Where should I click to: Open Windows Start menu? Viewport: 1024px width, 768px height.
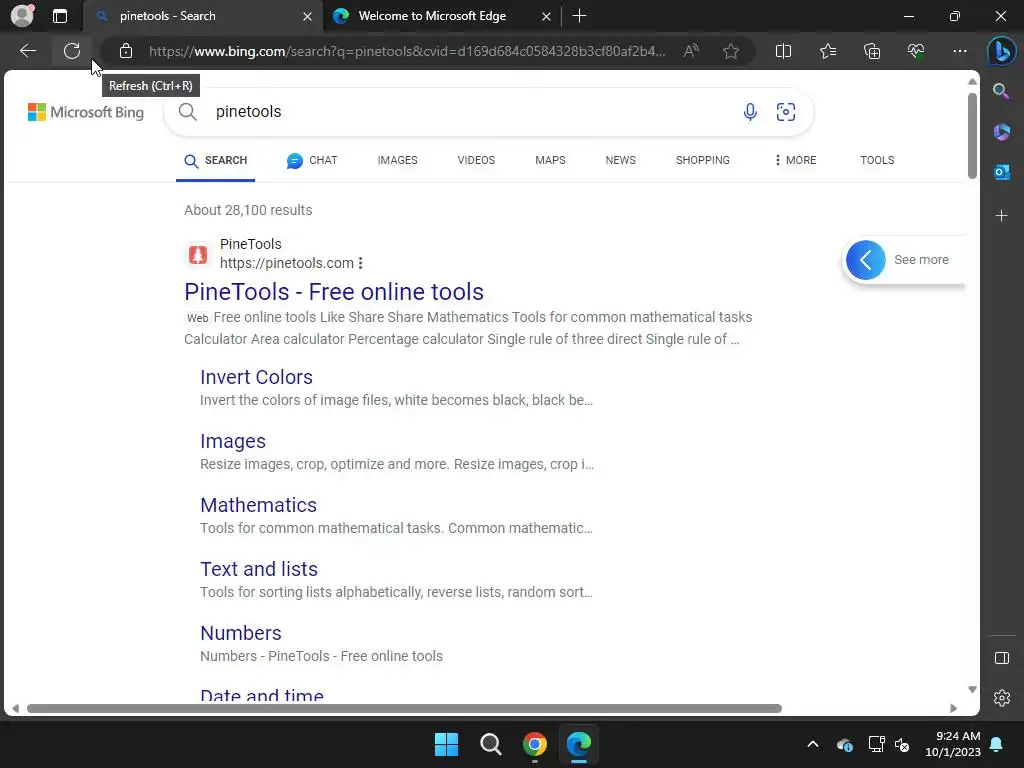[447, 744]
